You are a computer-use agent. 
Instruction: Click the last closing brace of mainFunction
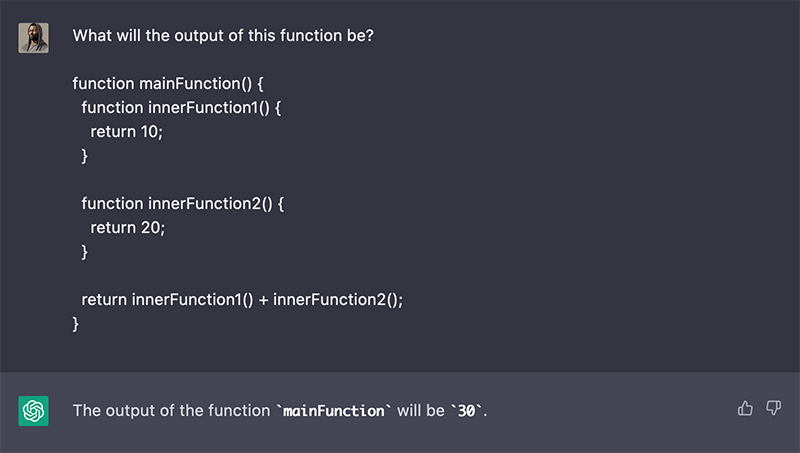(x=76, y=323)
